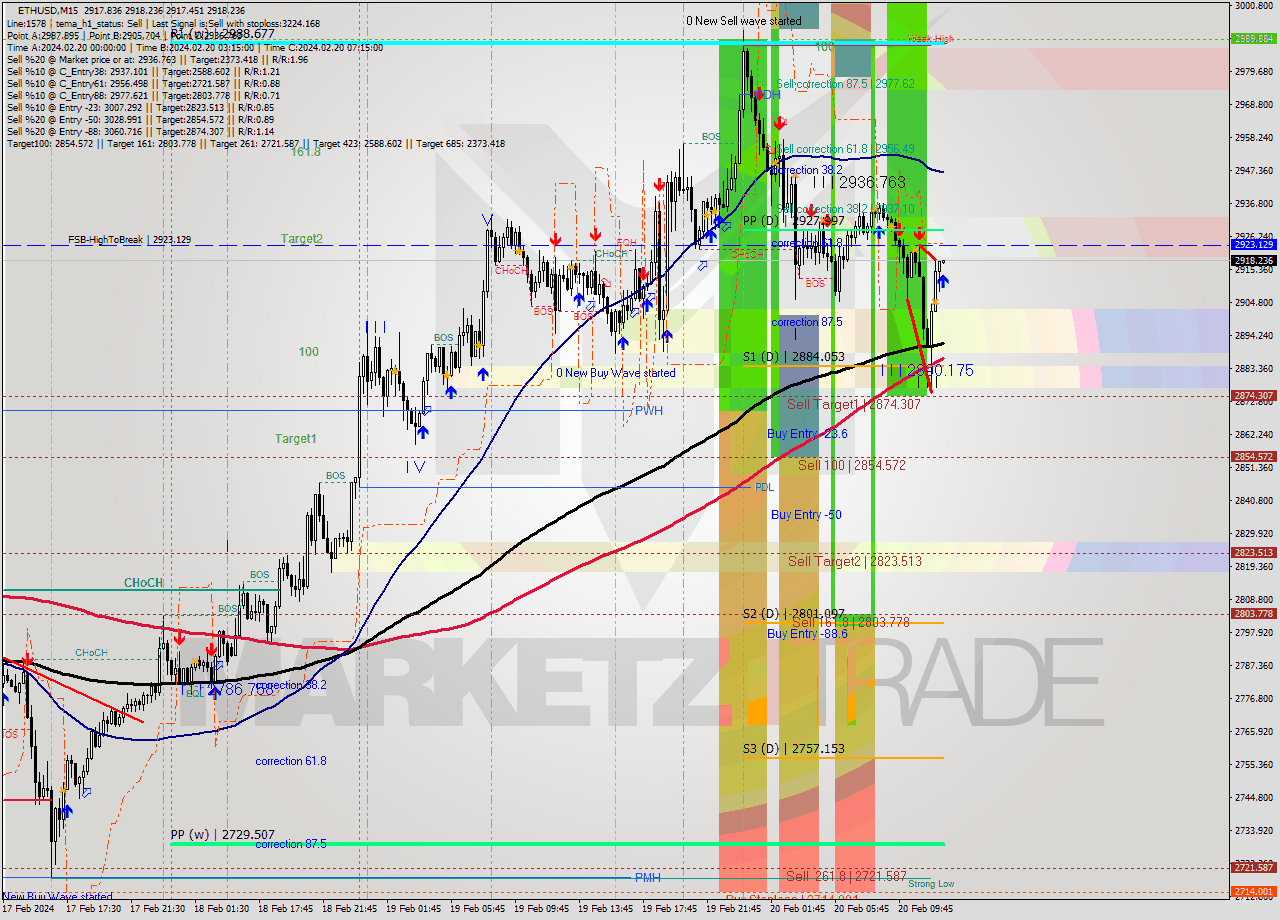Click the Buy Entry -50 label
The image size is (1280, 920).
click(x=806, y=515)
